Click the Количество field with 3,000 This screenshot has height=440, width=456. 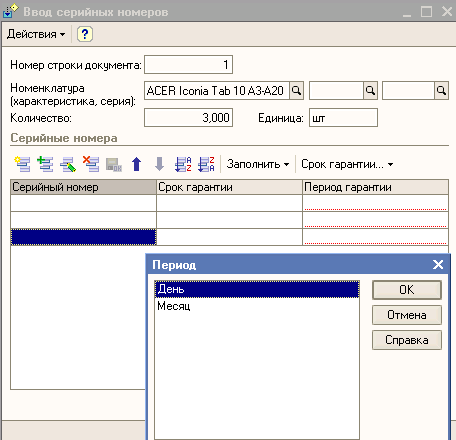pyautogui.click(x=188, y=118)
